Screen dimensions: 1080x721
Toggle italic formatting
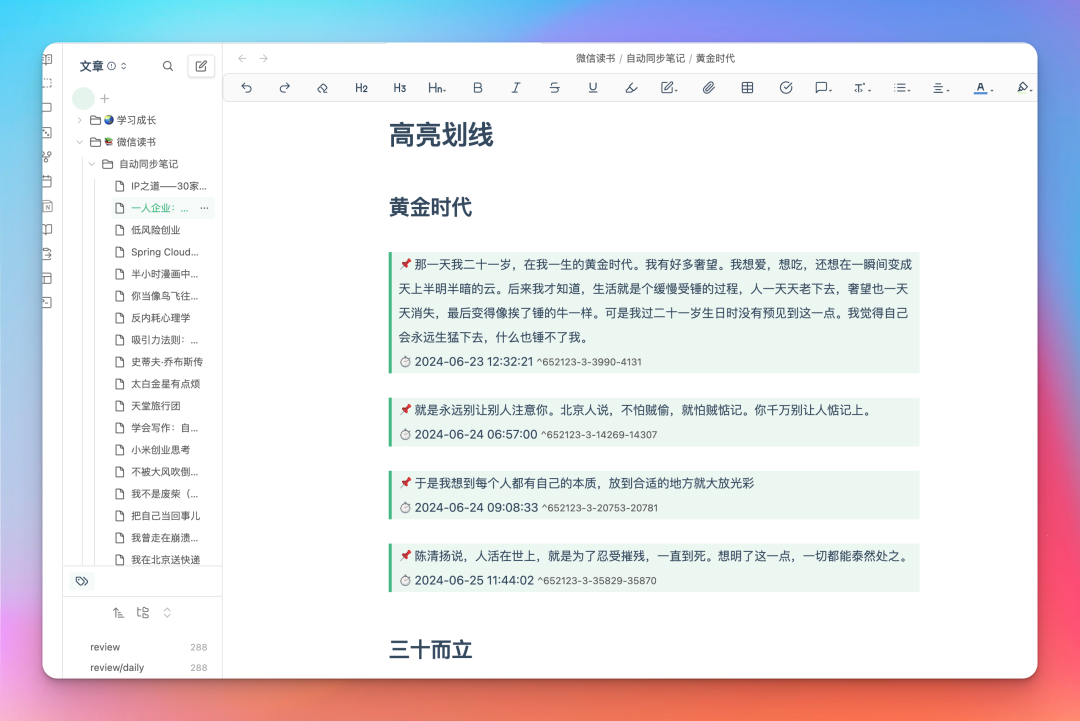[516, 88]
